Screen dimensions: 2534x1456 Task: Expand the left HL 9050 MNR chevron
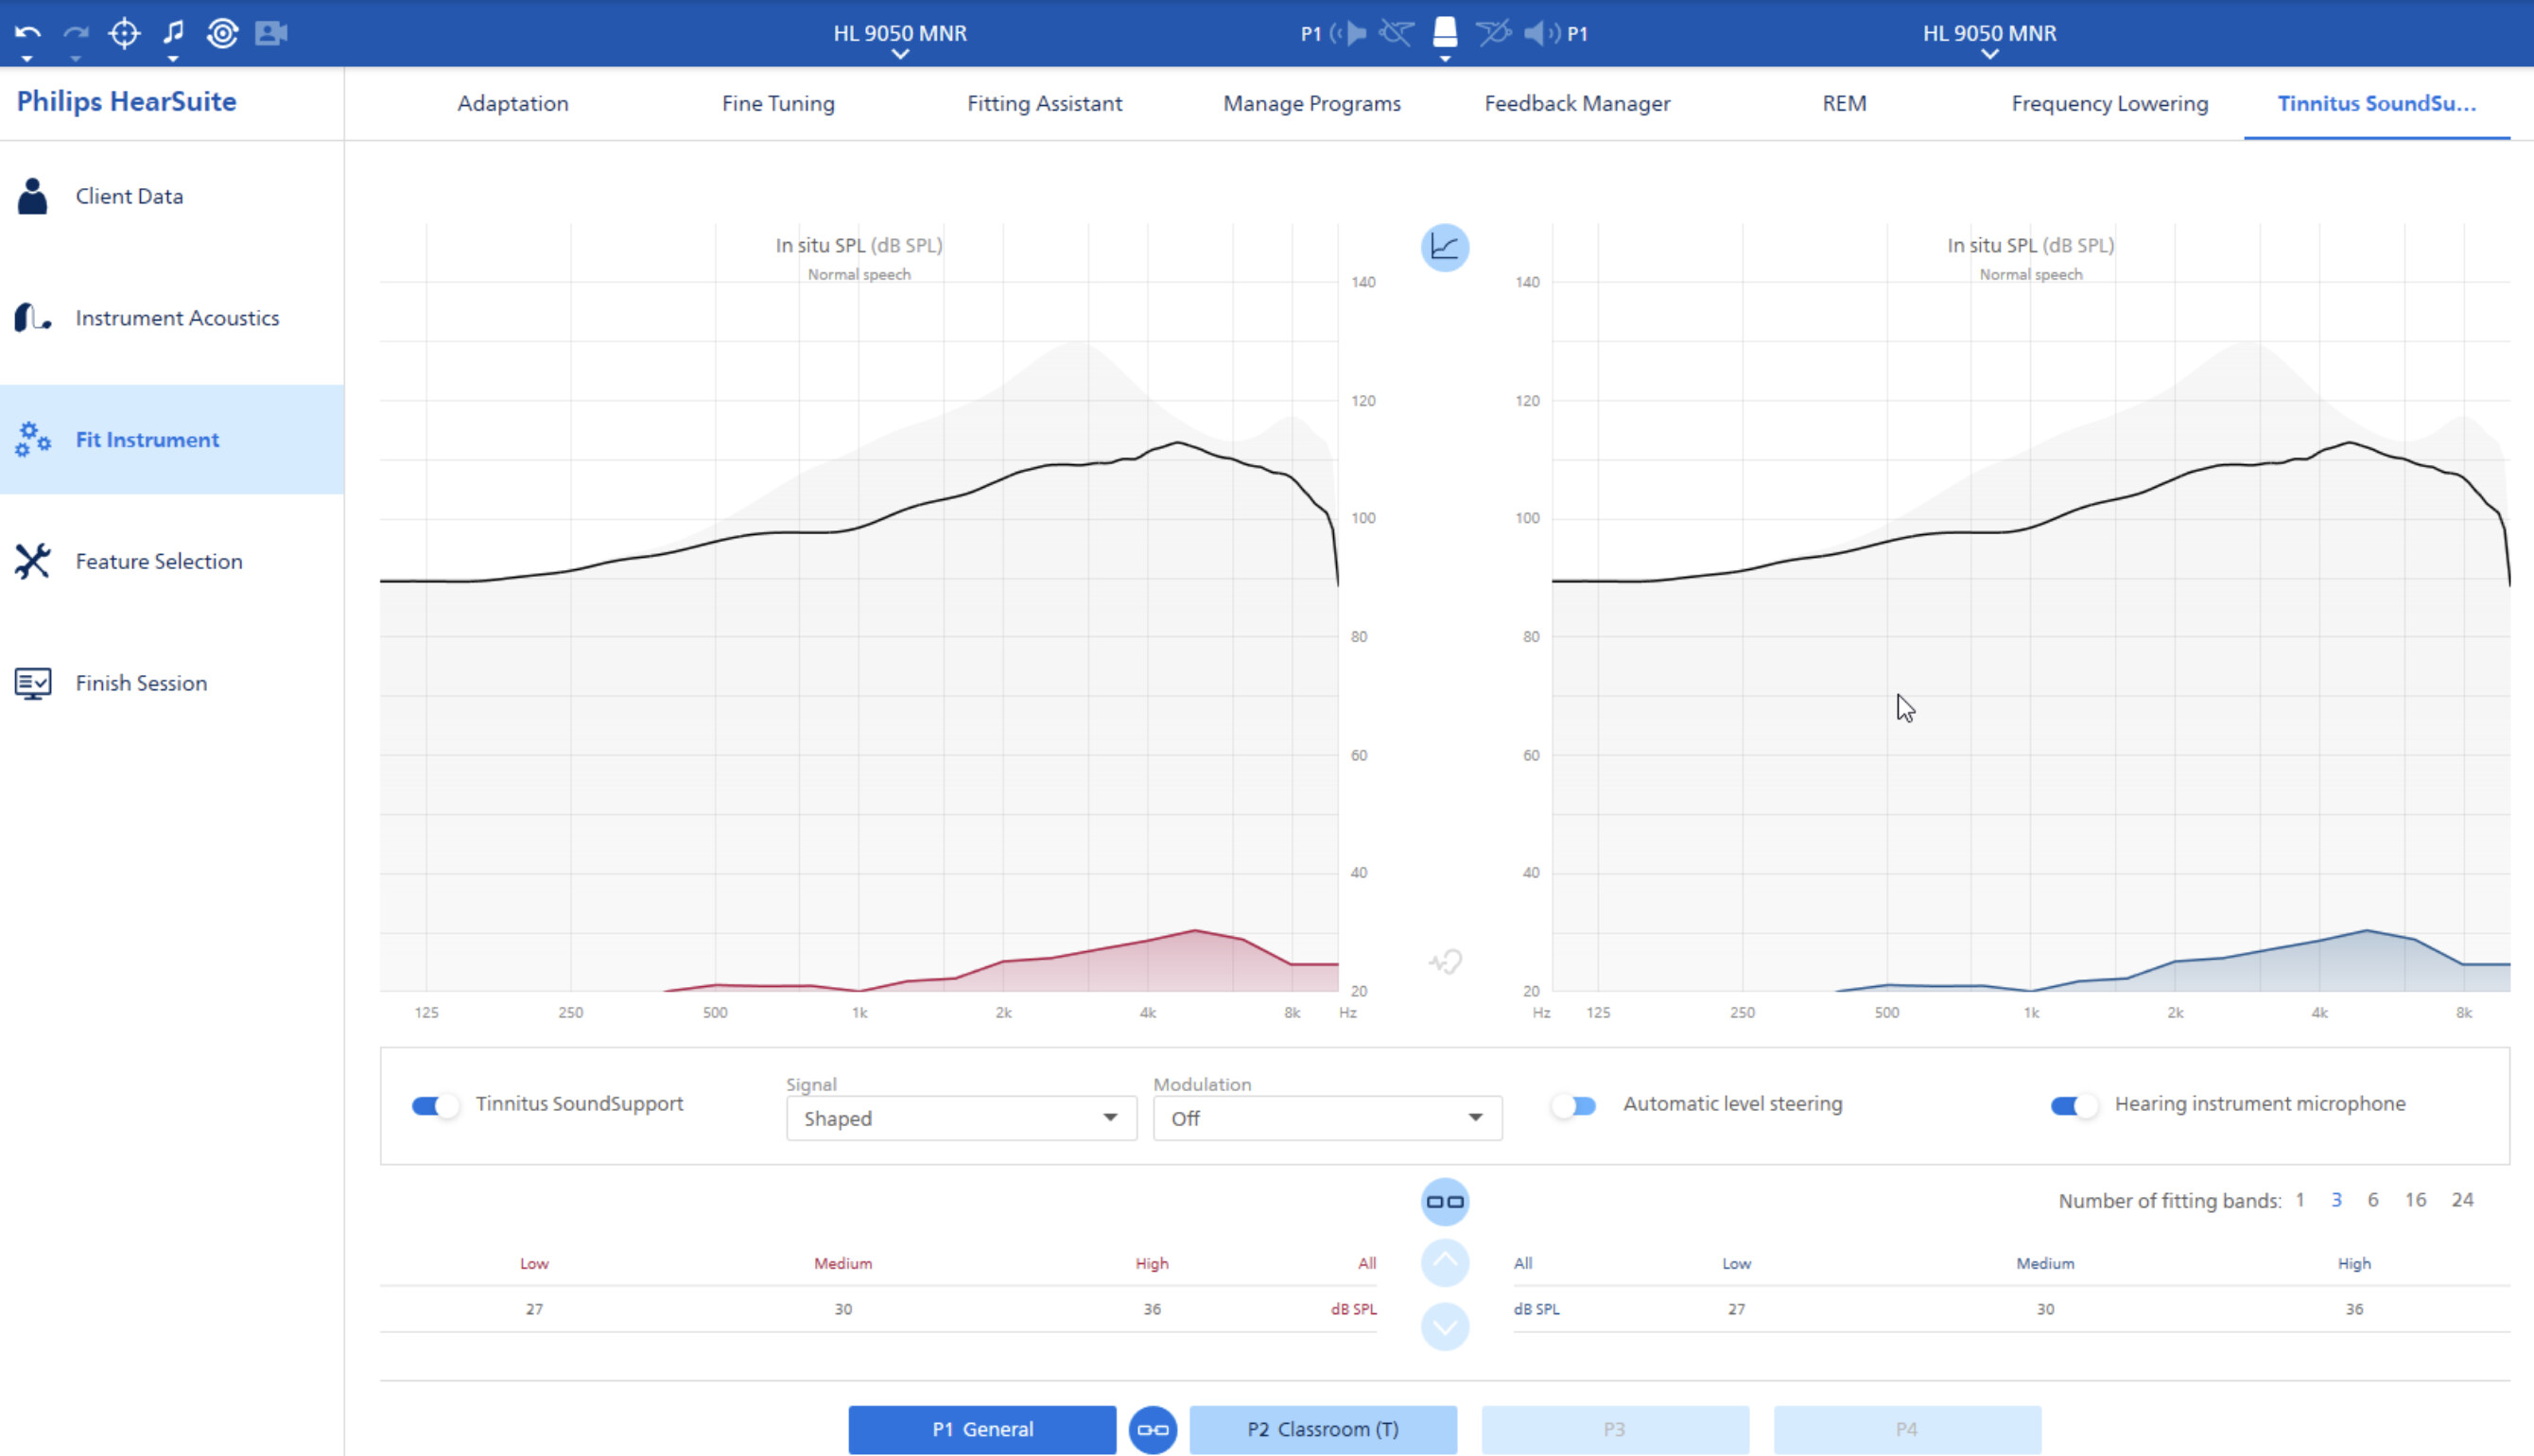(900, 55)
